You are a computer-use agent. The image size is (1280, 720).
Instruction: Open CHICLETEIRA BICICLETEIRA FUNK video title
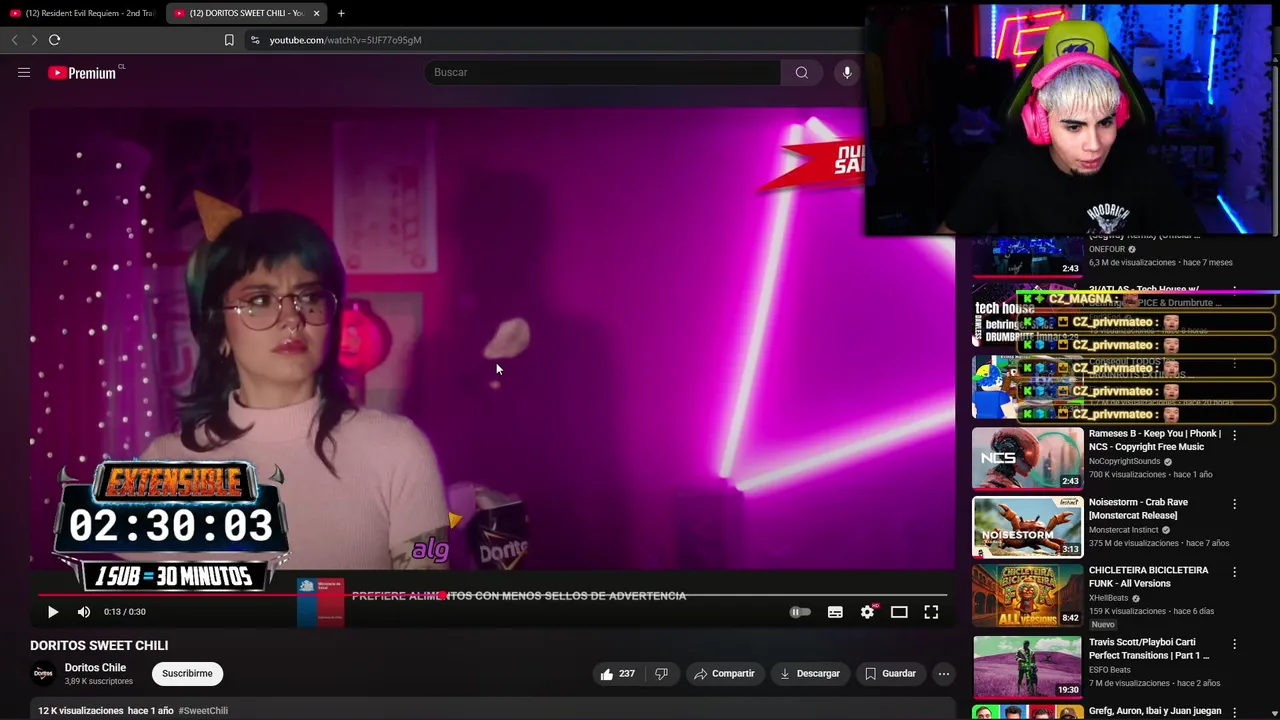pos(1148,577)
